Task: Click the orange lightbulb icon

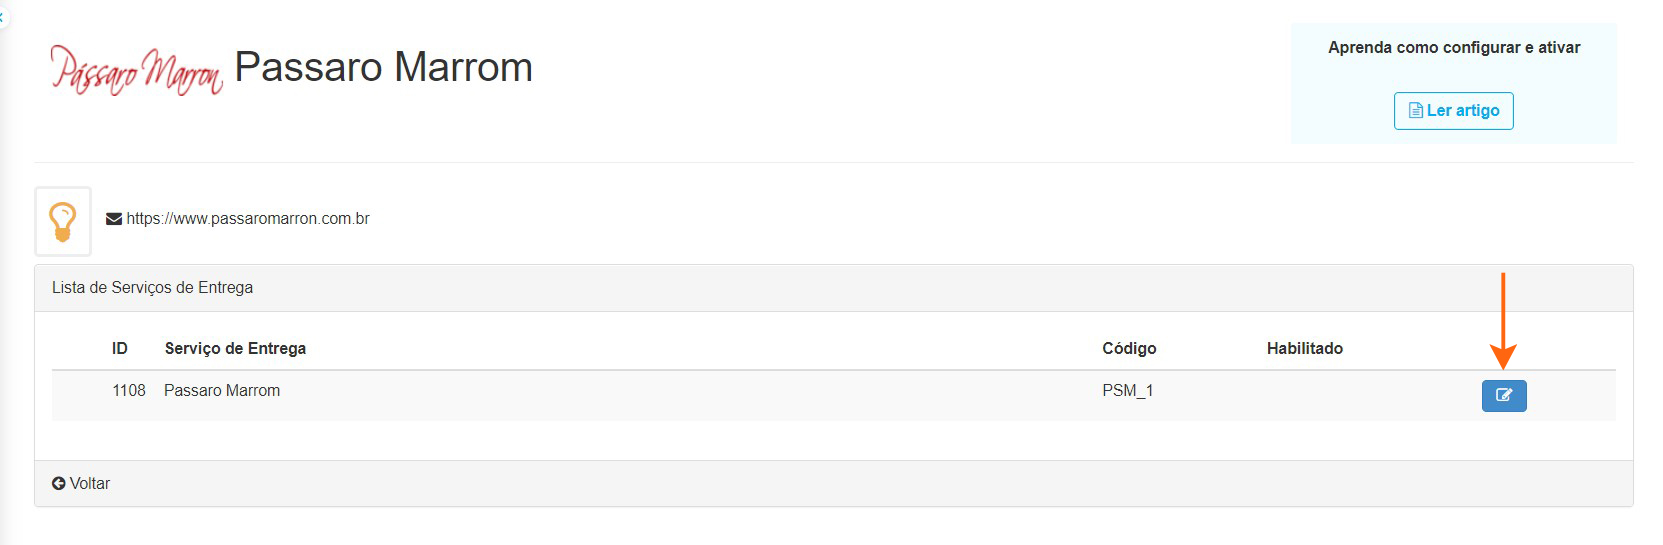Action: pyautogui.click(x=63, y=221)
